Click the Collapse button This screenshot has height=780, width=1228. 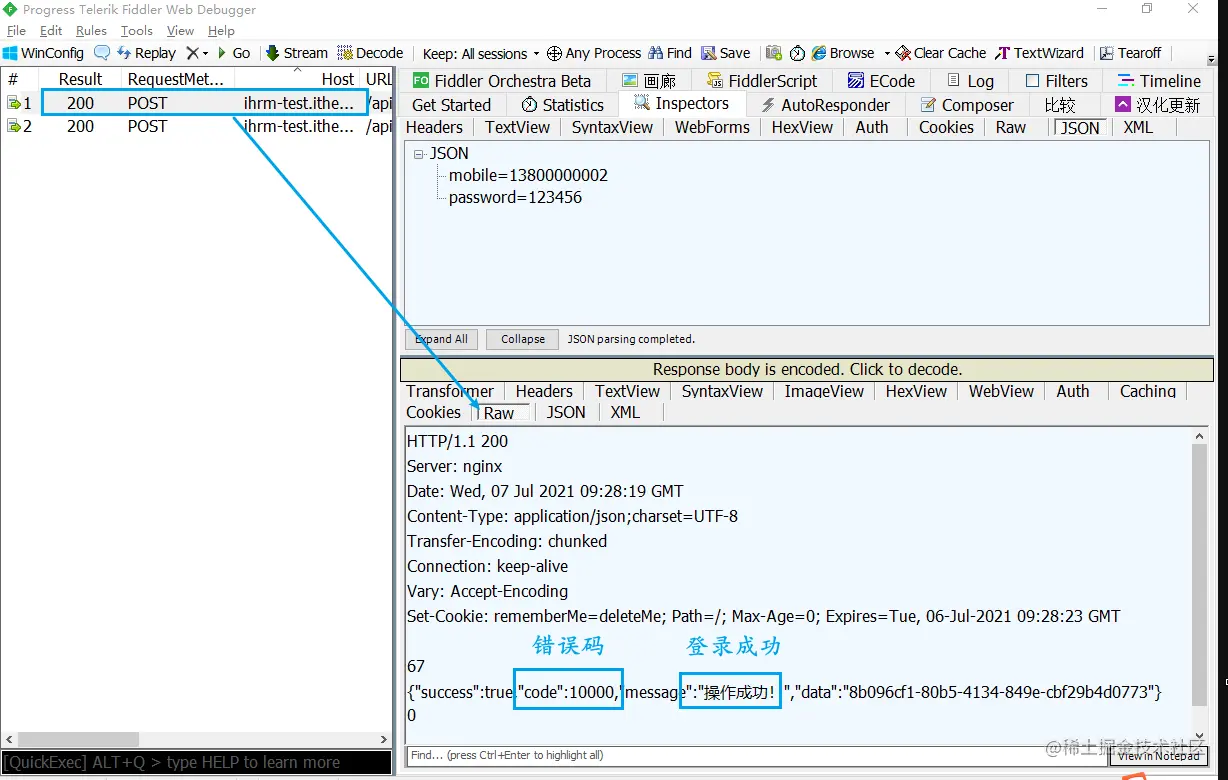(523, 339)
